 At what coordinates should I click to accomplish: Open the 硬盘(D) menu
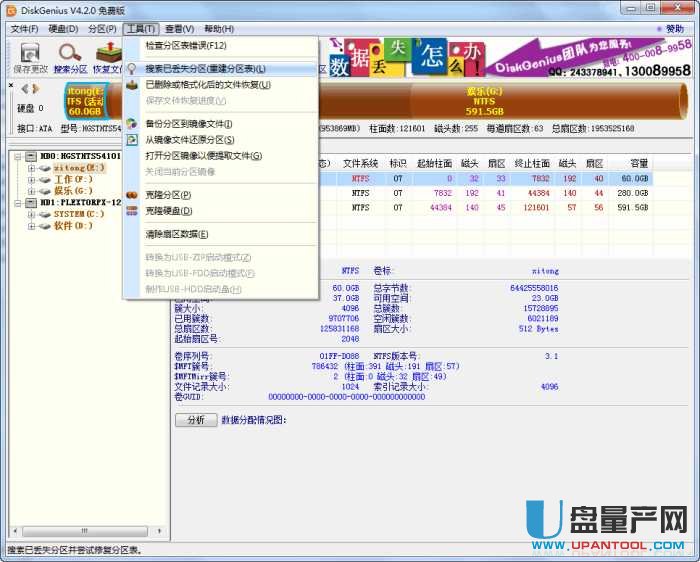[63, 29]
